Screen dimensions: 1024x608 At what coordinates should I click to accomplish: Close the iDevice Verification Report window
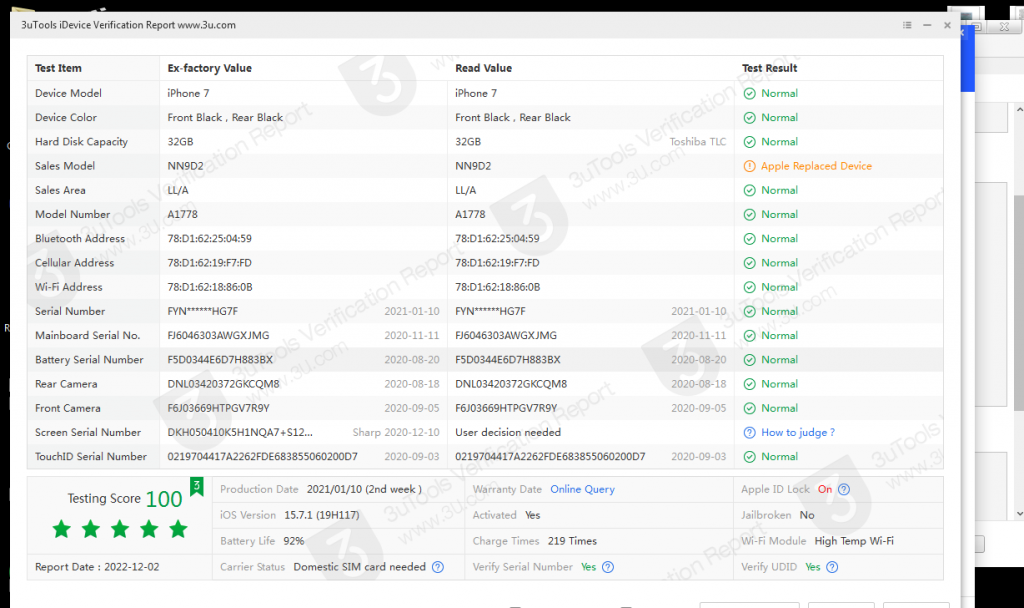[947, 25]
